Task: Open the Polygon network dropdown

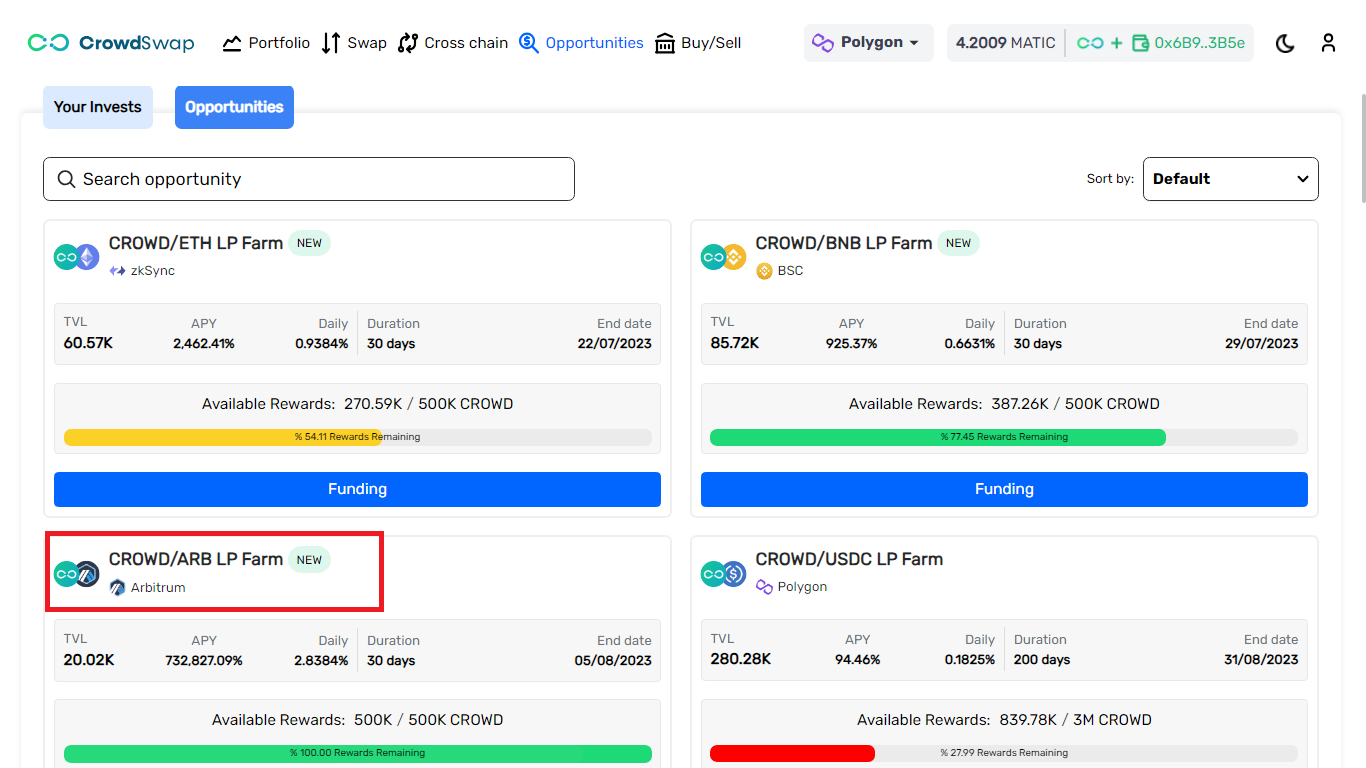Action: pyautogui.click(x=868, y=43)
